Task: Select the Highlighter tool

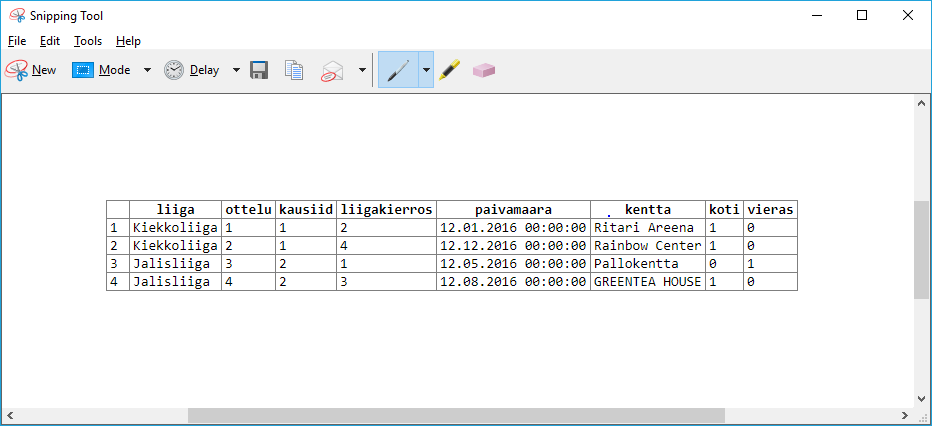Action: point(450,70)
